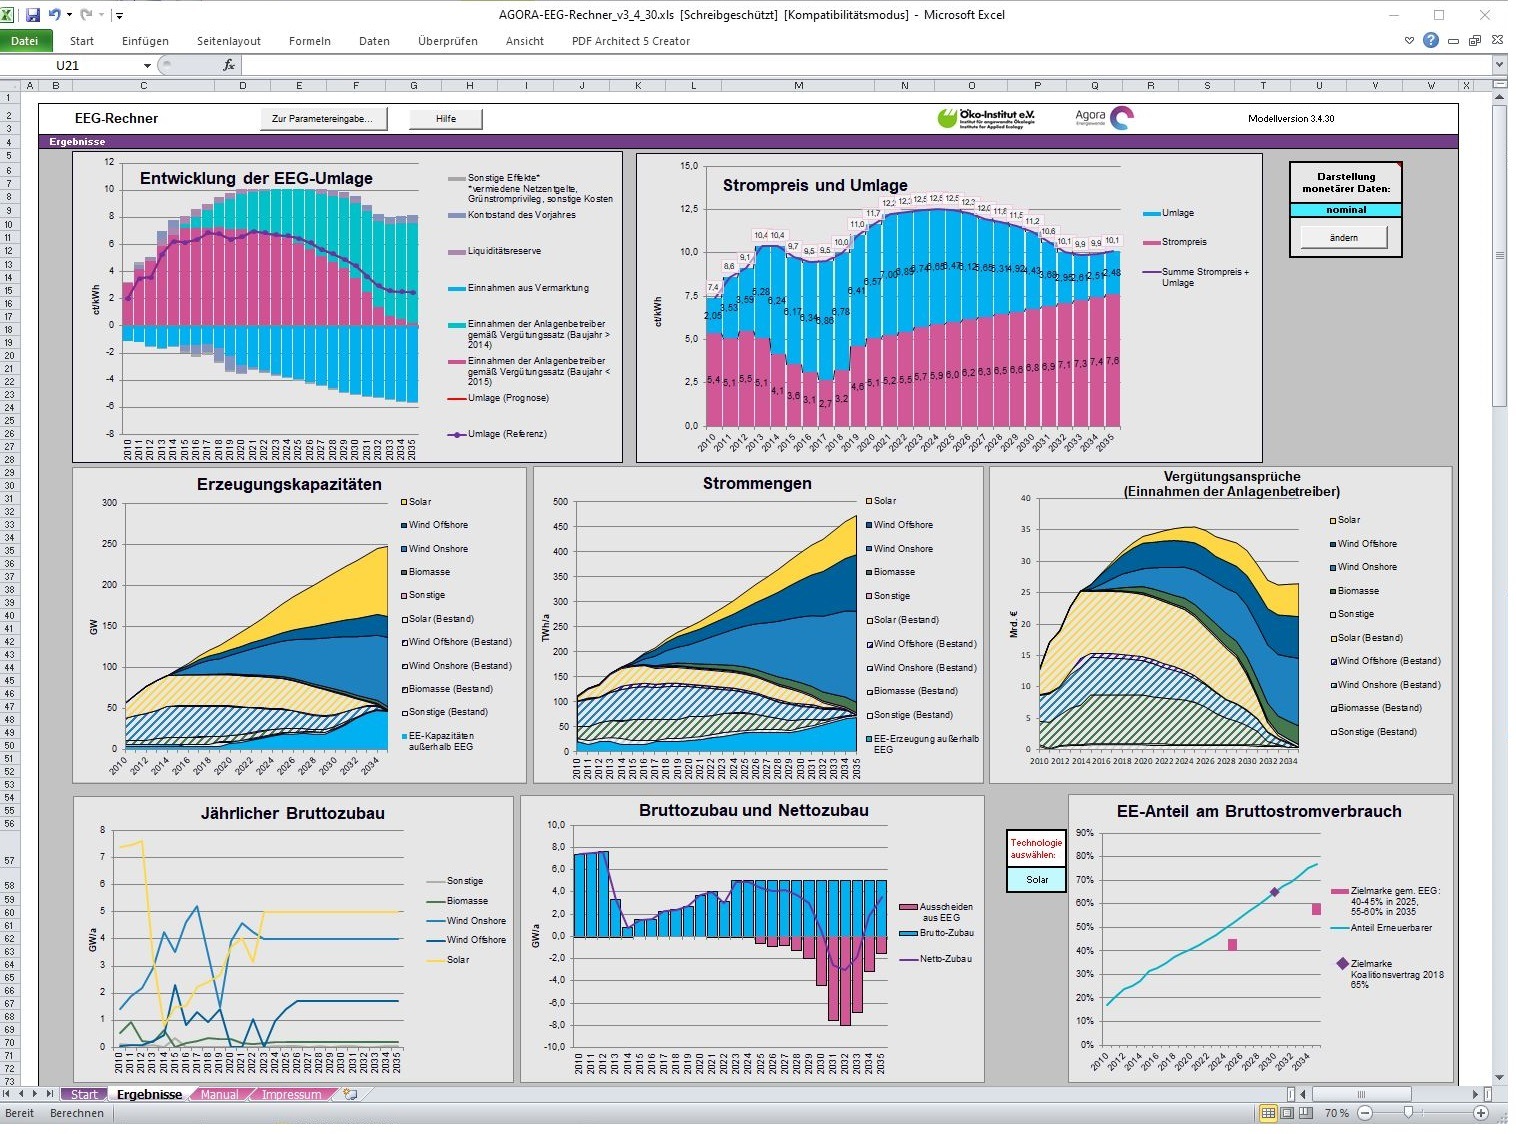This screenshot has height=1134, width=1516.
Task: Click the Undo arrow icon
Action: (x=55, y=15)
